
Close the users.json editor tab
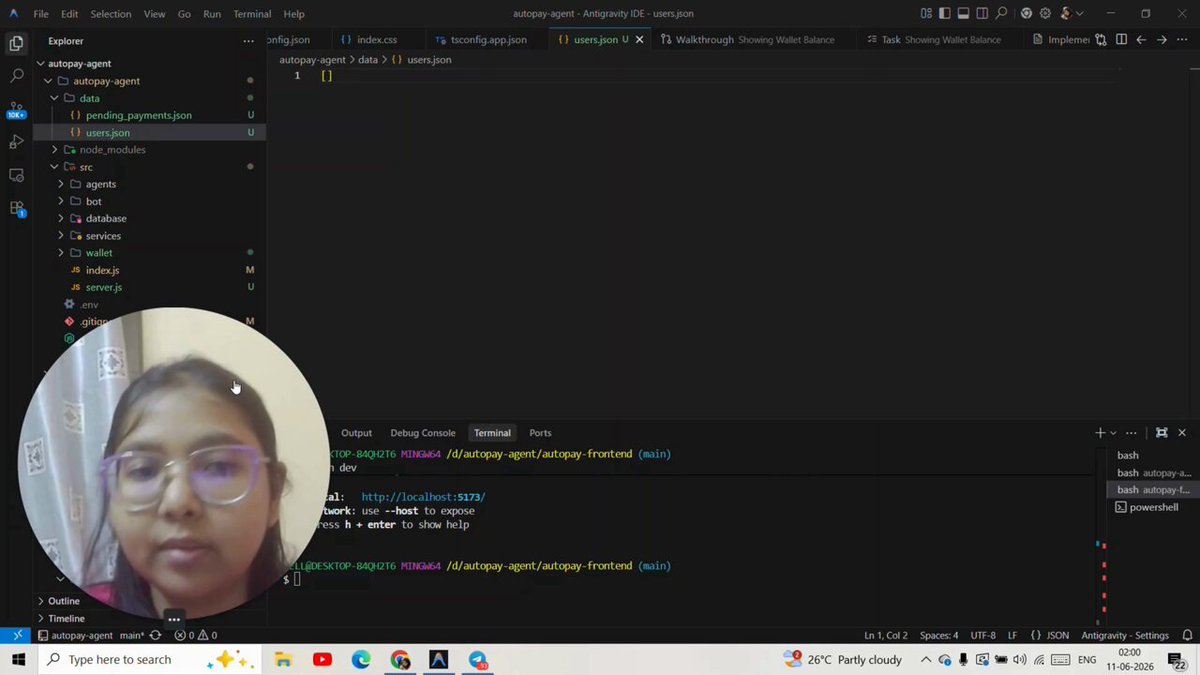pos(640,40)
